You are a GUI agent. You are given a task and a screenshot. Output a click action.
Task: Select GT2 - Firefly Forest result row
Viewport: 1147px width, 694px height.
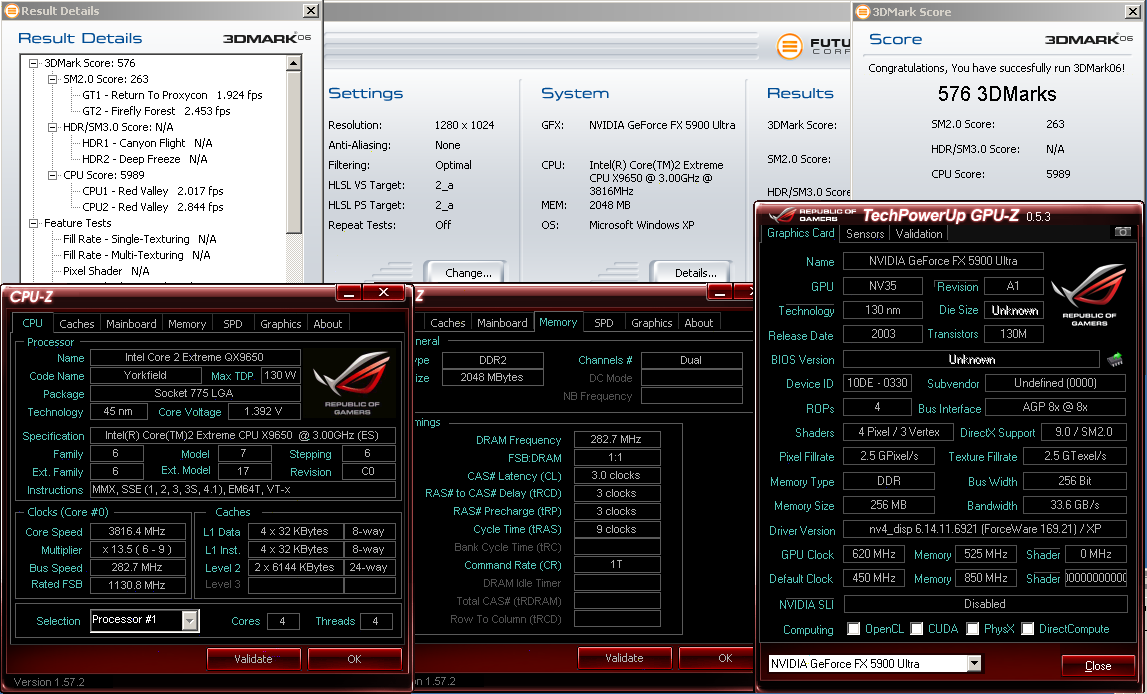point(156,111)
